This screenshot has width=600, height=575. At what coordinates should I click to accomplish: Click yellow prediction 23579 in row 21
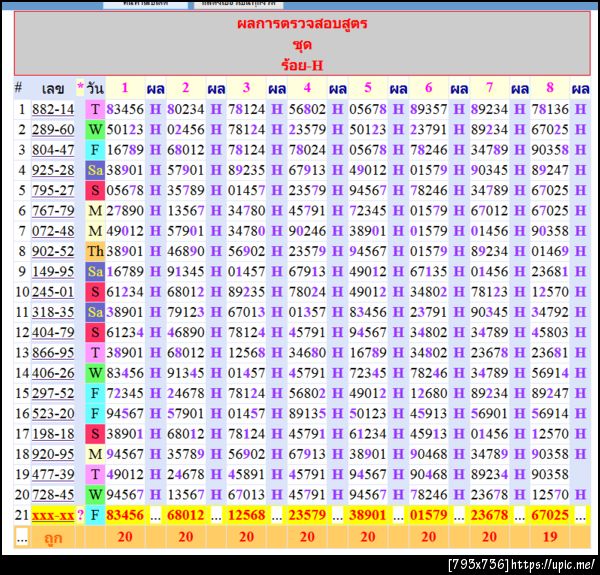point(307,515)
